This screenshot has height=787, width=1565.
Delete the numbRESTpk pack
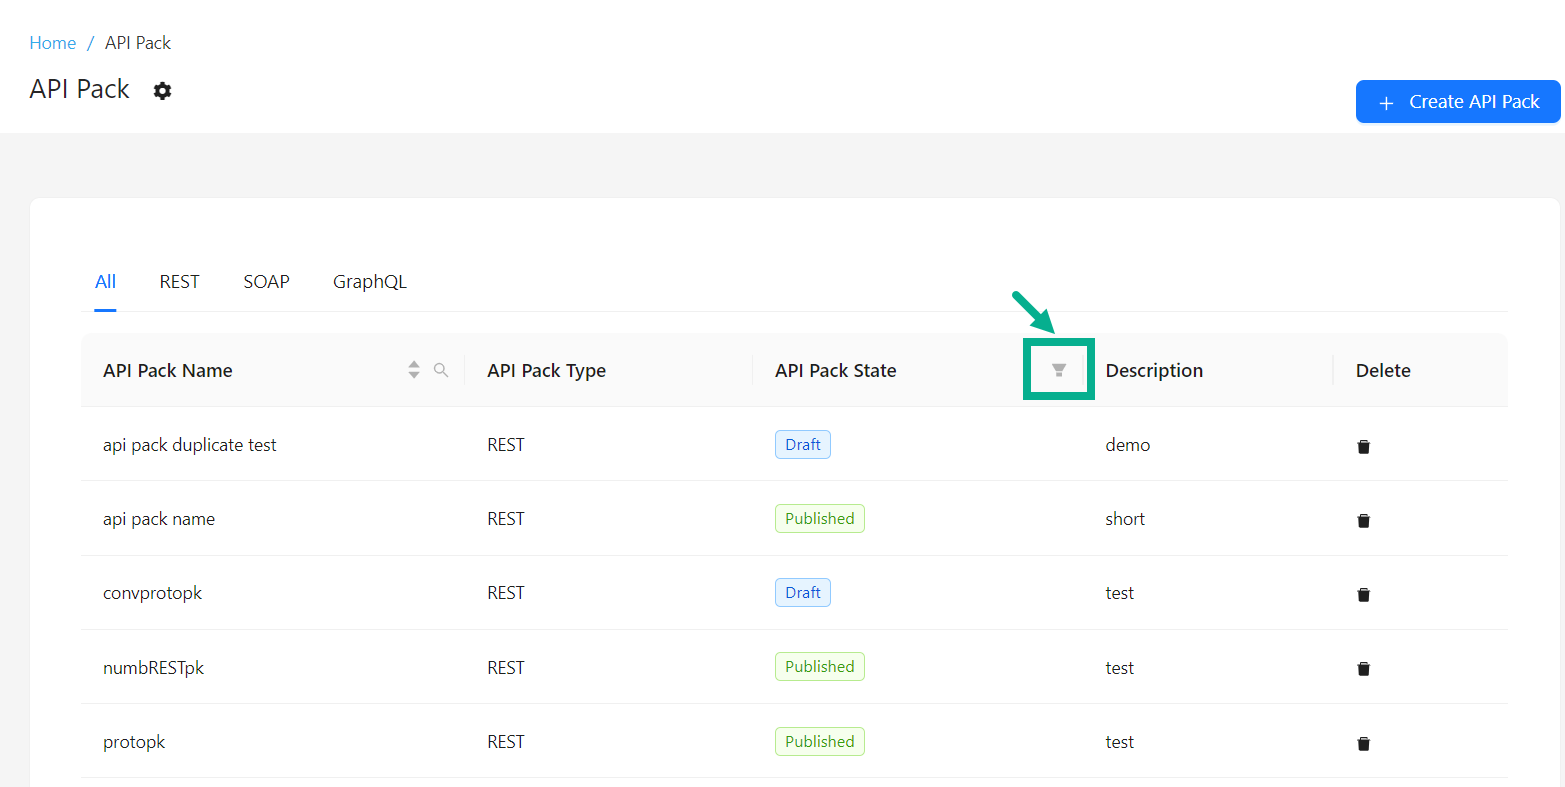(x=1363, y=668)
